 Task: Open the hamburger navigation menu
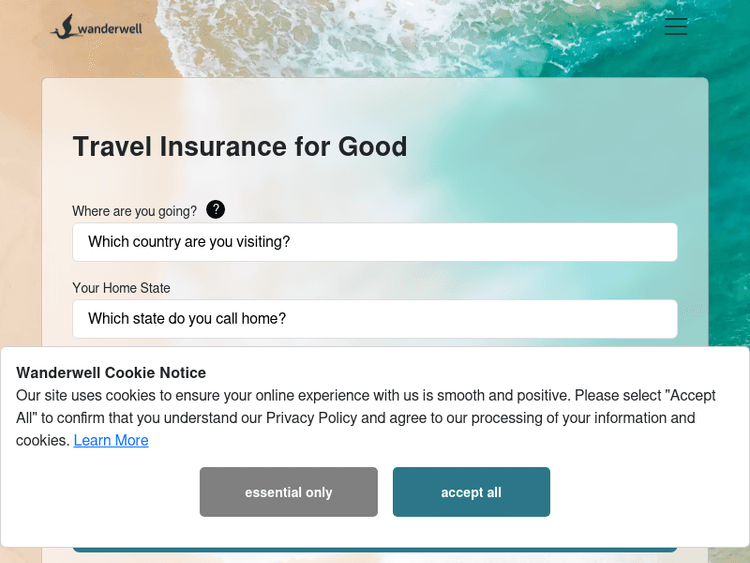pyautogui.click(x=676, y=27)
